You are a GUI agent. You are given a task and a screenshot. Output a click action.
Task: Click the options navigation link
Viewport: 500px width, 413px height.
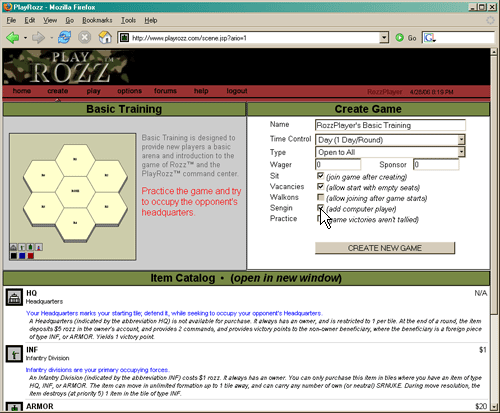pos(129,91)
